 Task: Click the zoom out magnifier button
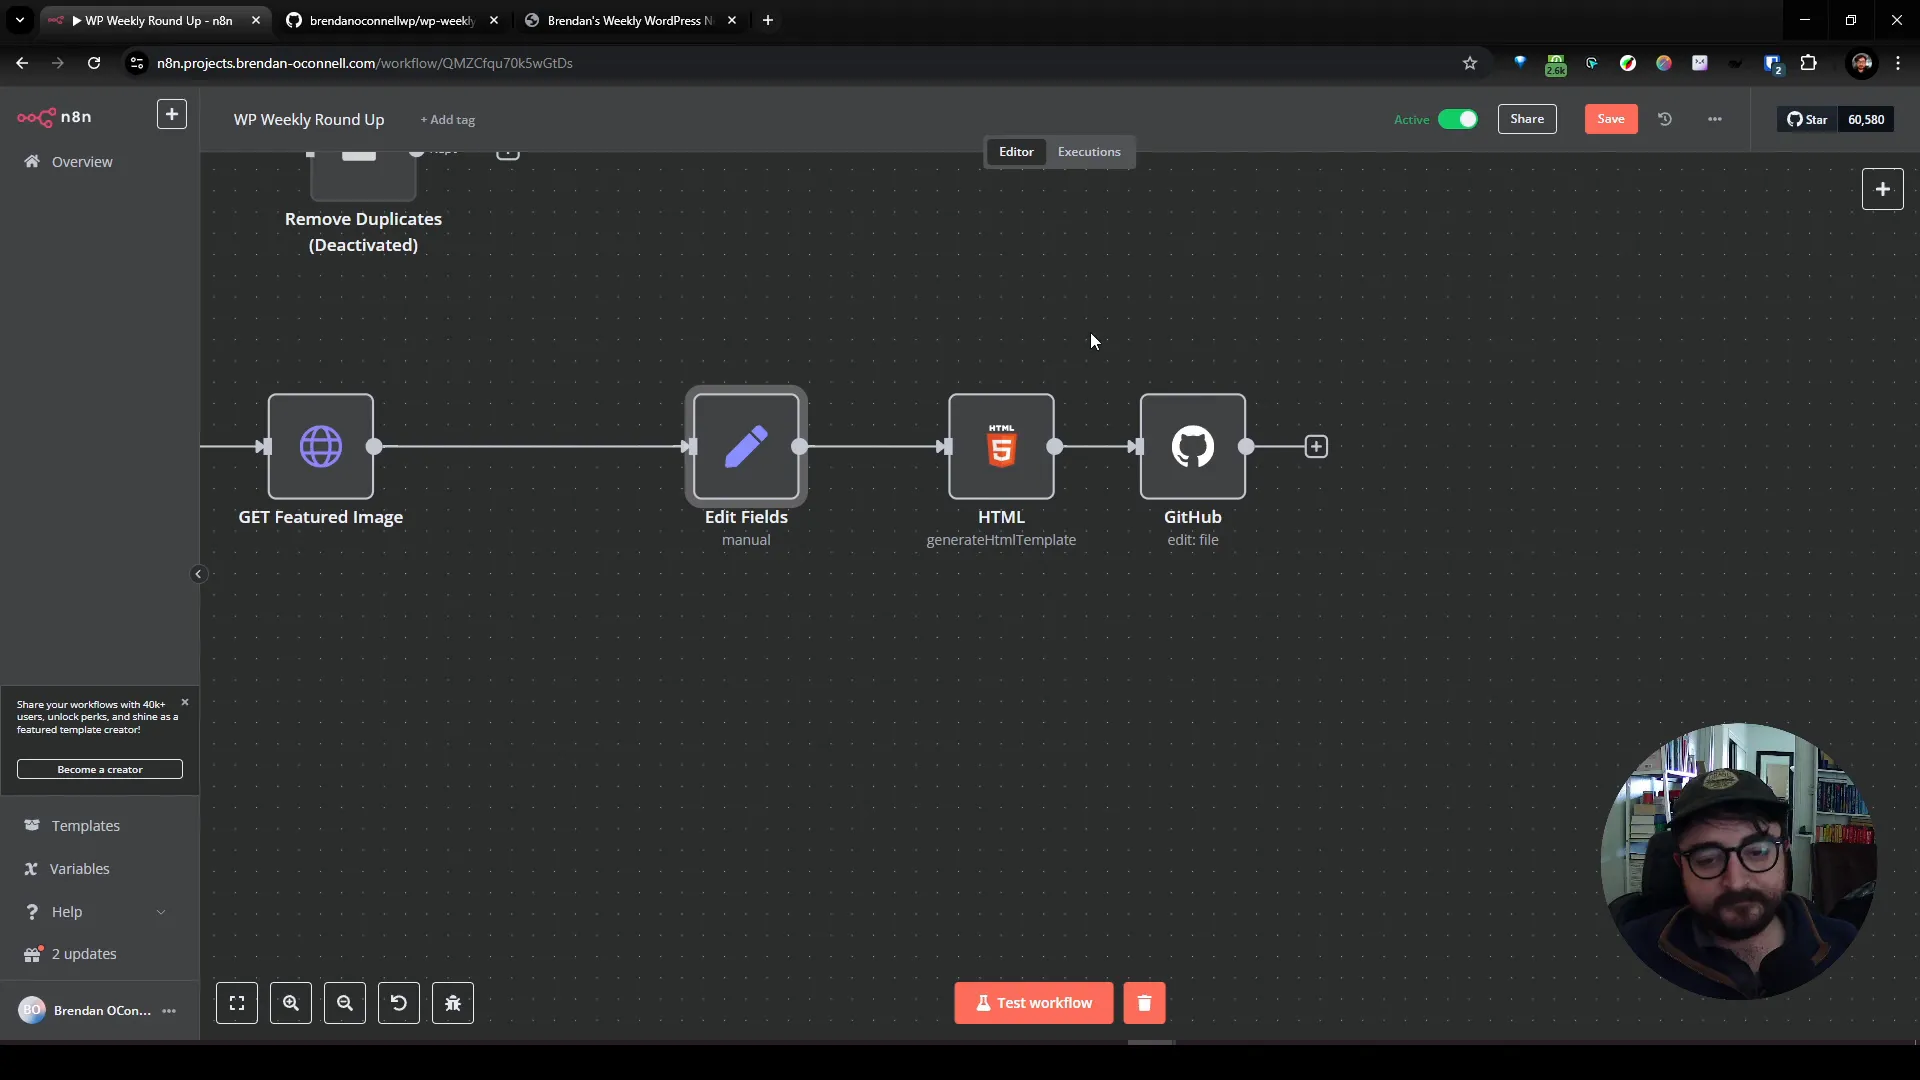(344, 1004)
